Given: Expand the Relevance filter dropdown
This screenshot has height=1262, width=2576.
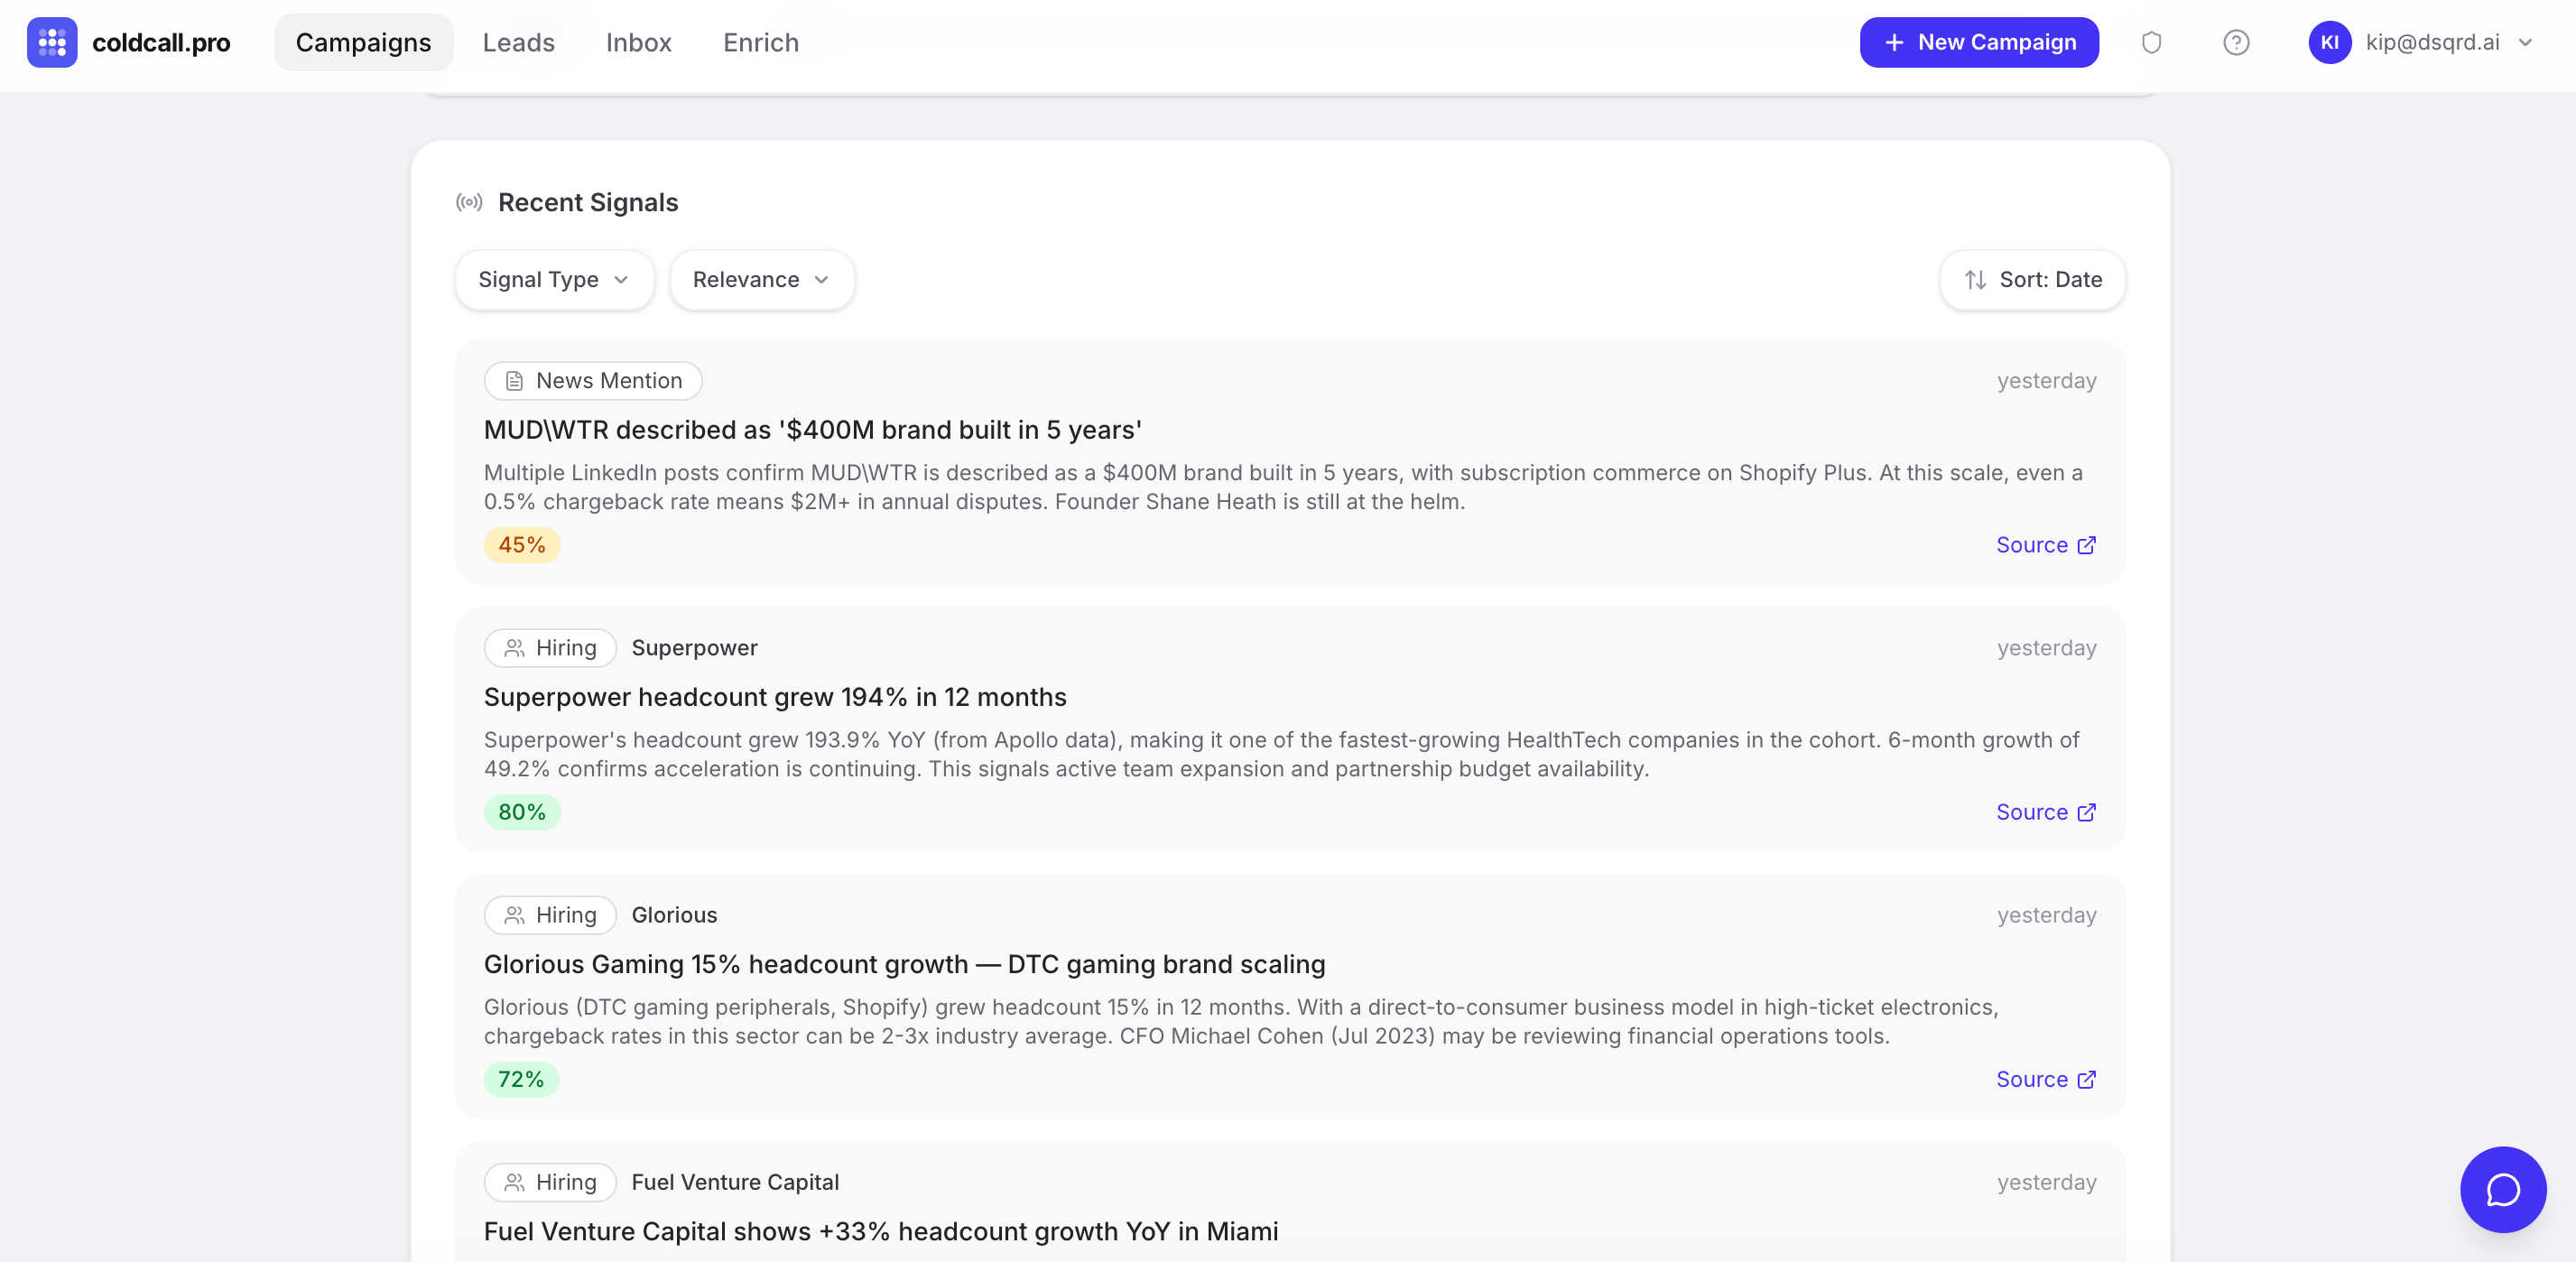Looking at the screenshot, I should click(761, 280).
